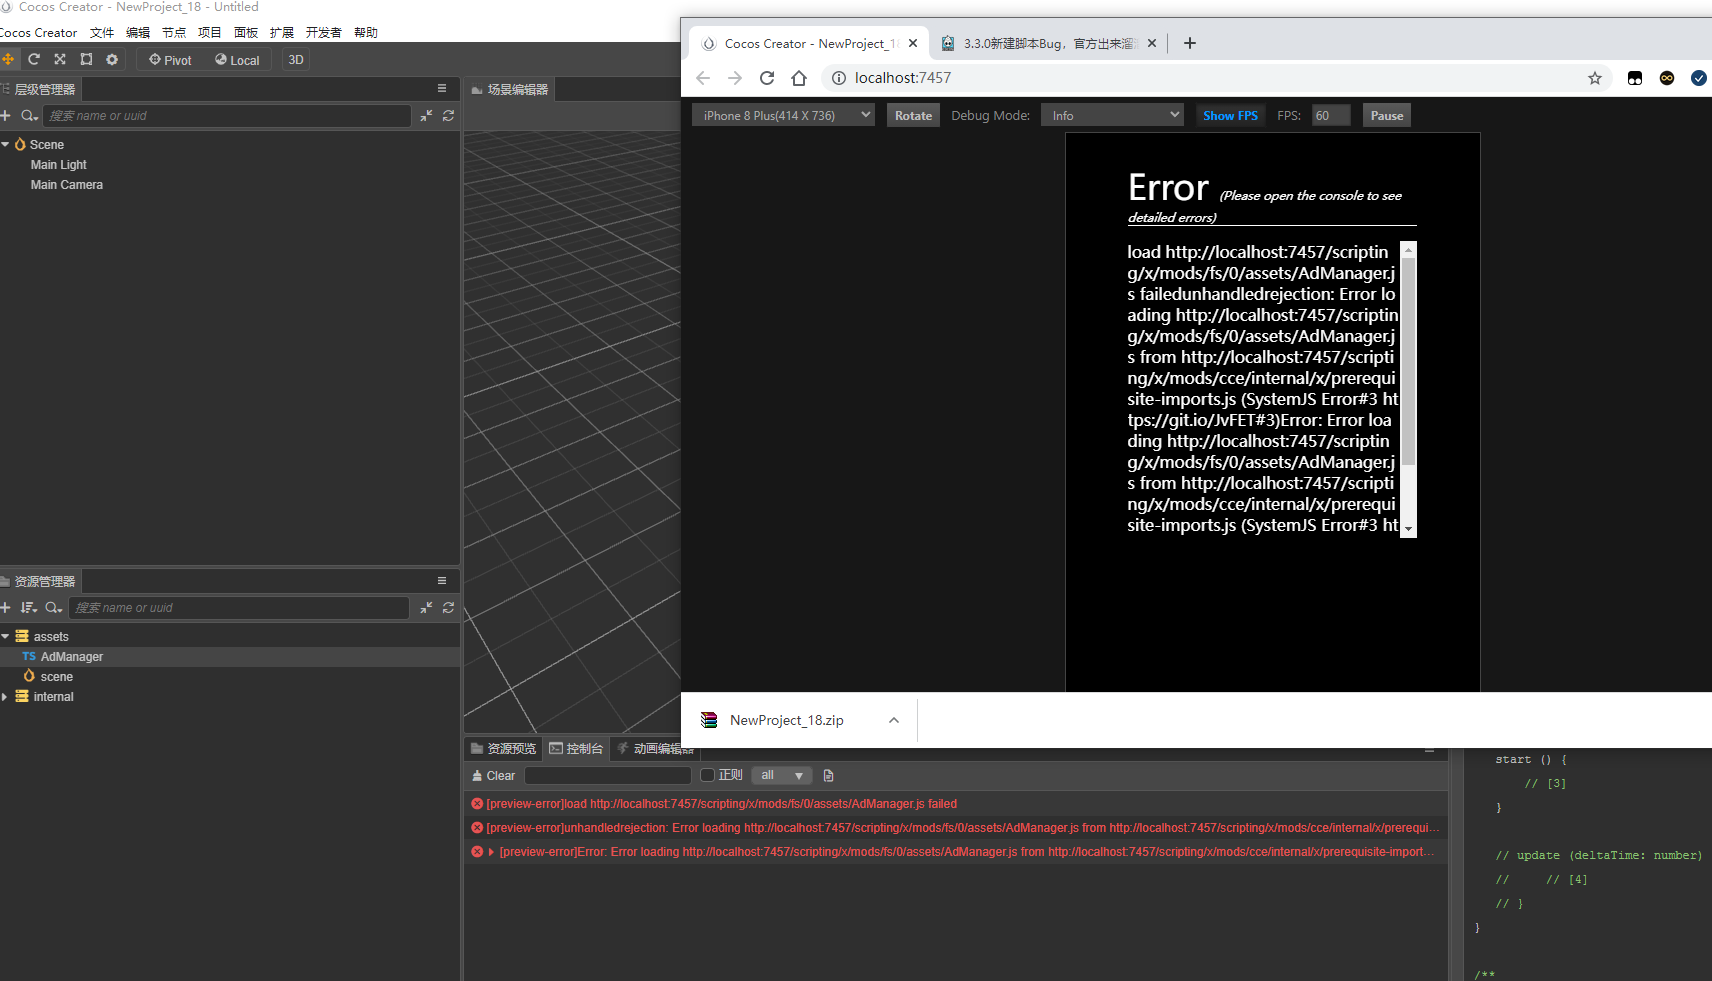
Task: Expand the internal folder
Action: [6, 697]
